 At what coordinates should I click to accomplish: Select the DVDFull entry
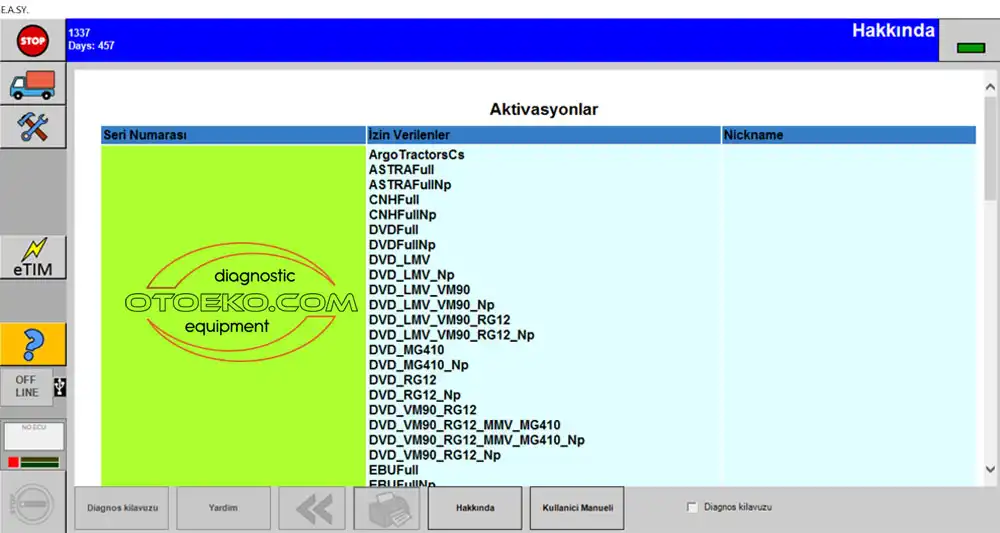pos(393,230)
